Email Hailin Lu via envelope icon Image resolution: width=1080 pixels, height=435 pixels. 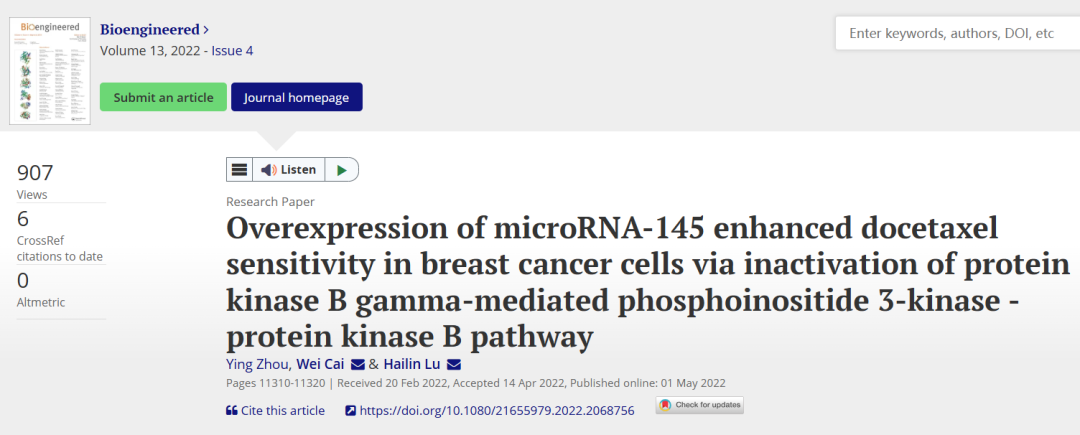click(x=453, y=364)
